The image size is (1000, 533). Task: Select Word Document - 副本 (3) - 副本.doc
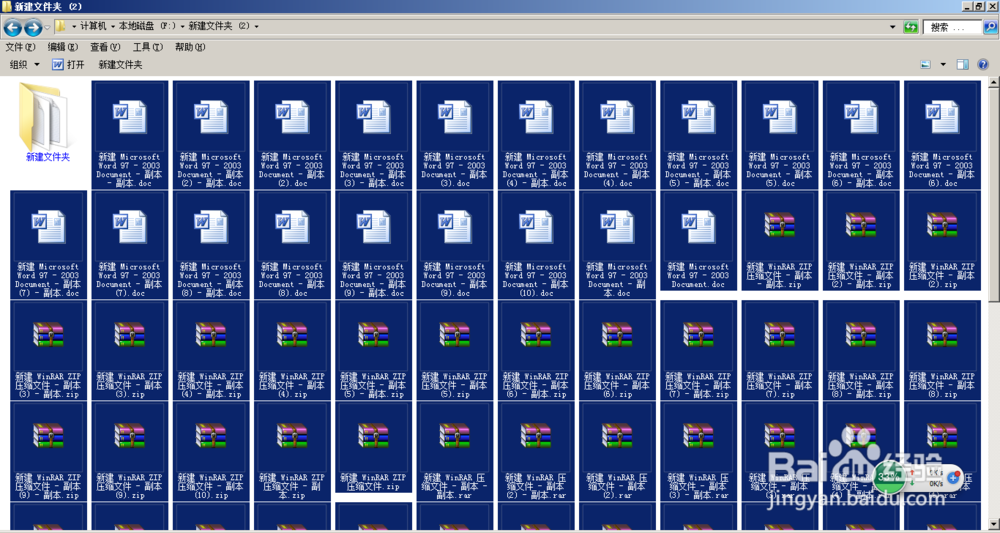pyautogui.click(x=374, y=135)
